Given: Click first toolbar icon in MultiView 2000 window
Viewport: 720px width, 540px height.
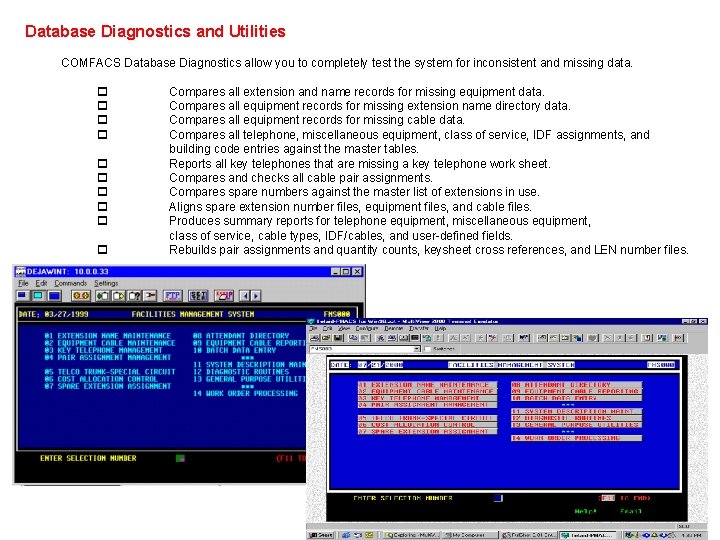Looking at the screenshot, I should click(315, 338).
